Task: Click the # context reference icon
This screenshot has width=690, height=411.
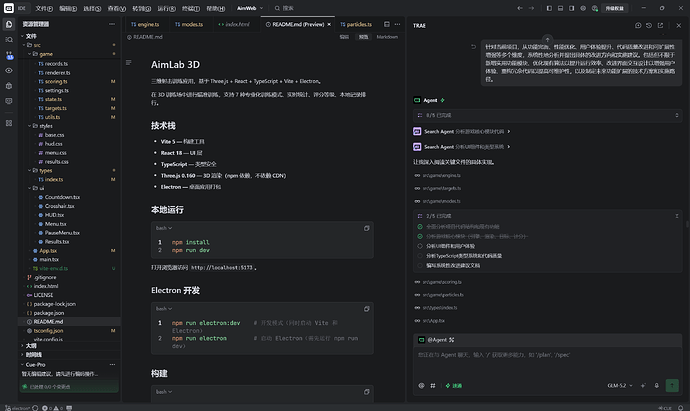Action: pyautogui.click(x=433, y=385)
